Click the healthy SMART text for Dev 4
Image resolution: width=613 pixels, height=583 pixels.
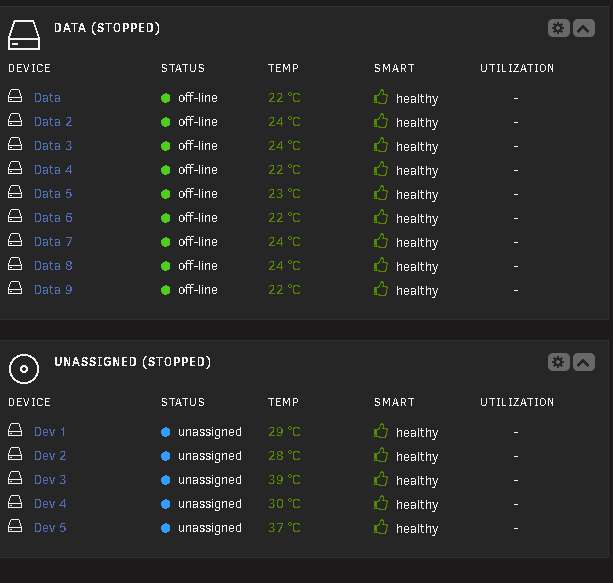[x=417, y=505]
